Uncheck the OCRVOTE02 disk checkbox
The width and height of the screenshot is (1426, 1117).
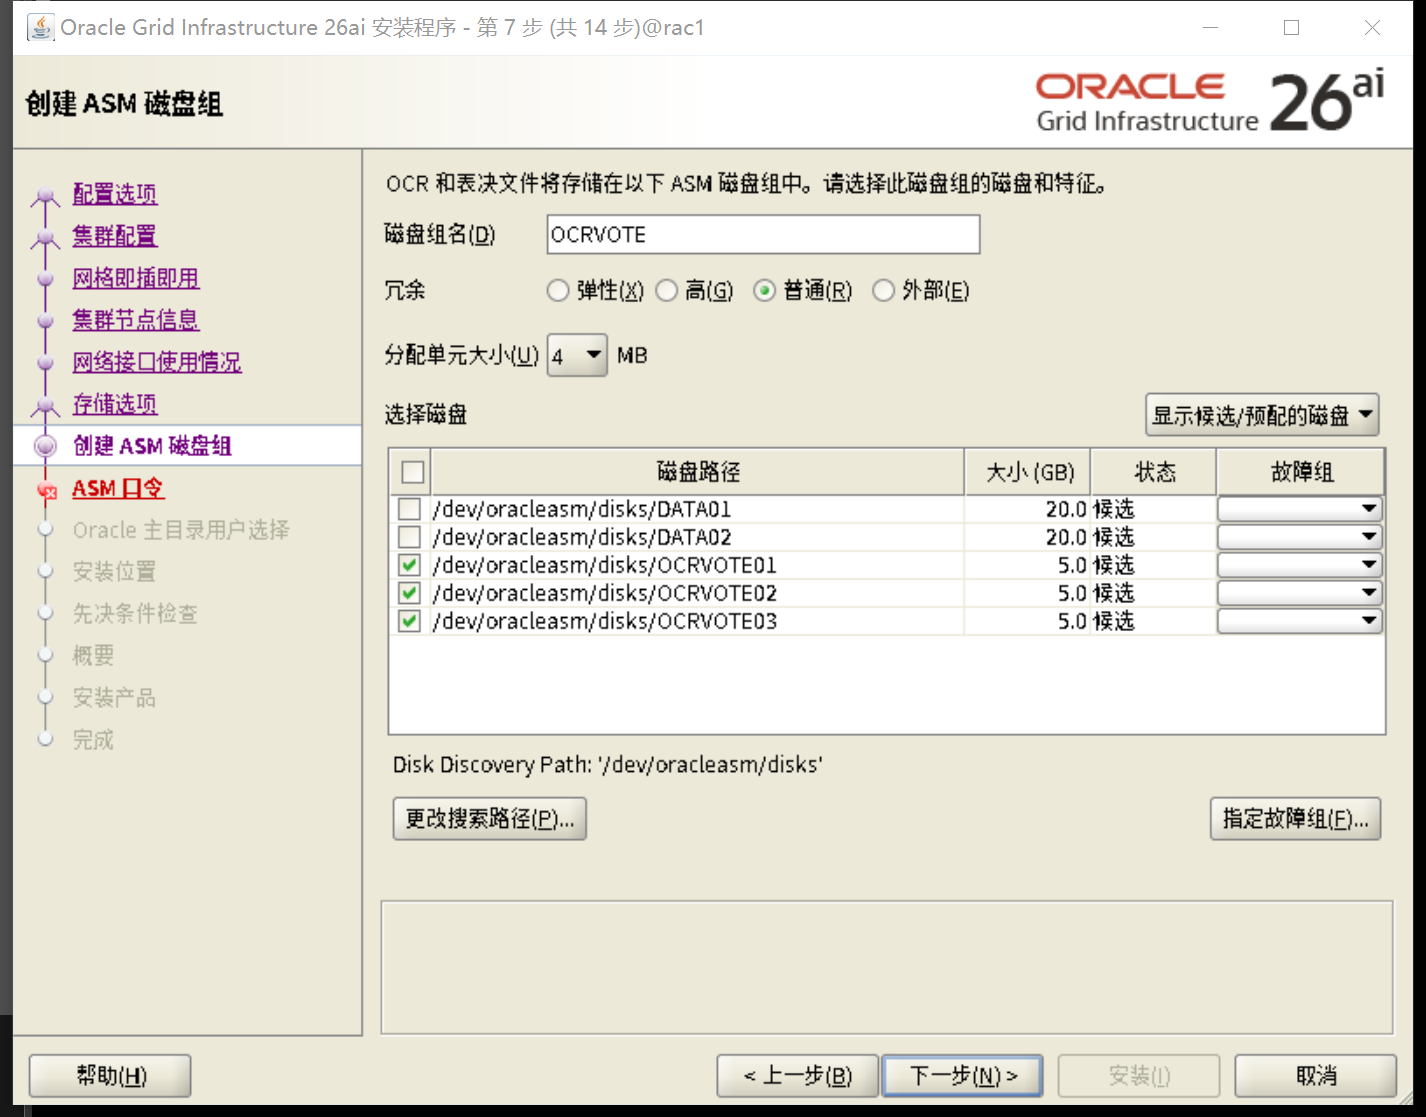tap(409, 593)
